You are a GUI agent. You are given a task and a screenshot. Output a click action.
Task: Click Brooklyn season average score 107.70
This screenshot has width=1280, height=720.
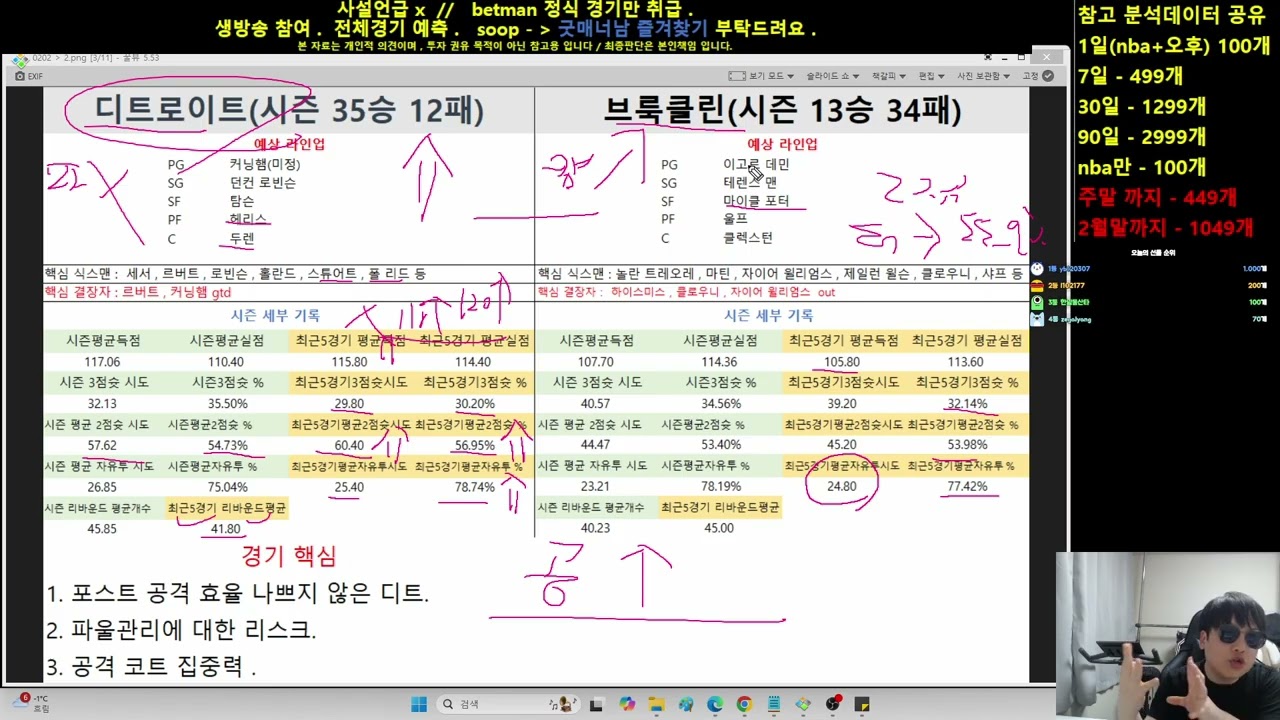click(595, 362)
